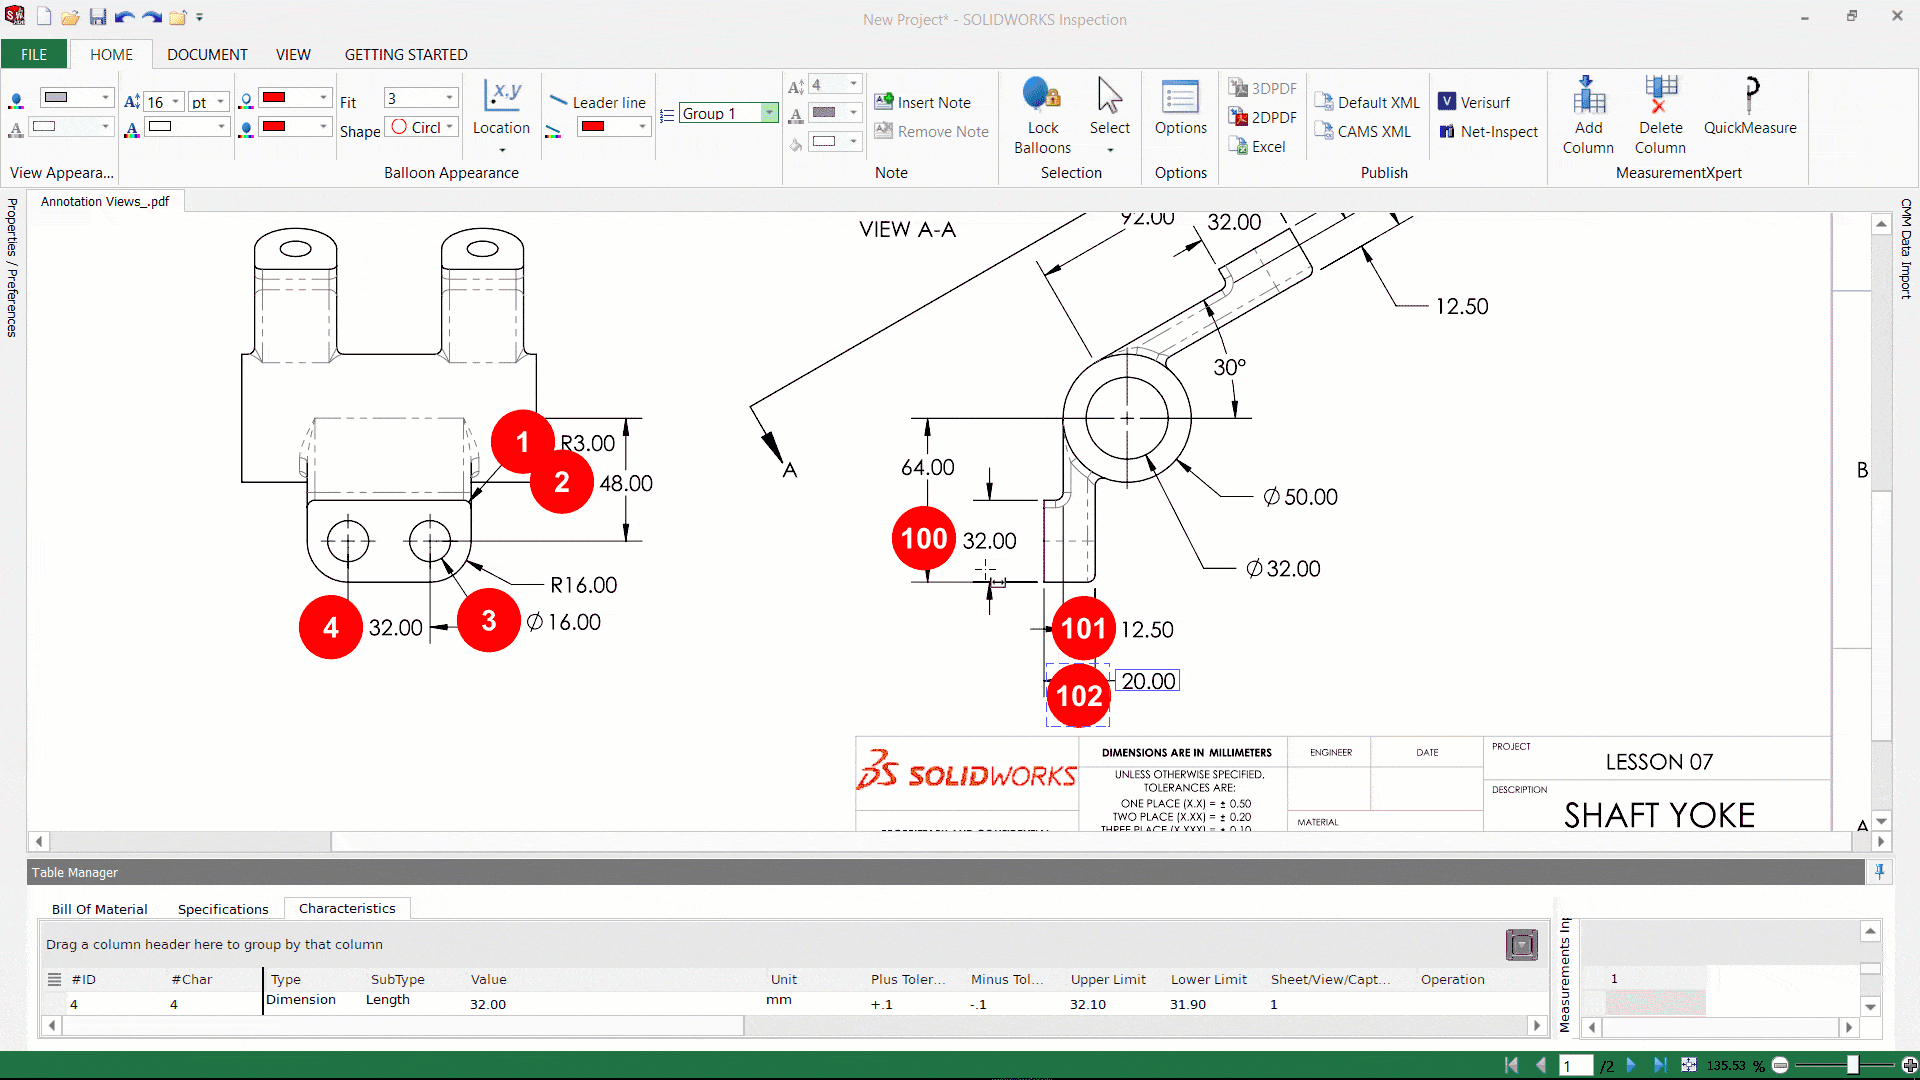The image size is (1920, 1080).
Task: Click the Select cursor tool
Action: (x=1109, y=95)
